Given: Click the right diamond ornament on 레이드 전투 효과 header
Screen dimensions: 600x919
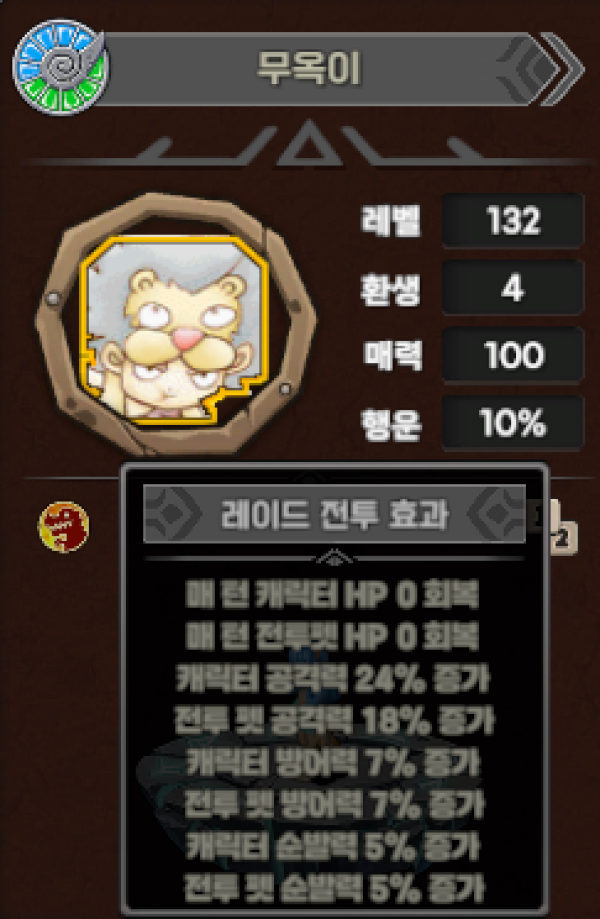Looking at the screenshot, I should click(x=497, y=513).
